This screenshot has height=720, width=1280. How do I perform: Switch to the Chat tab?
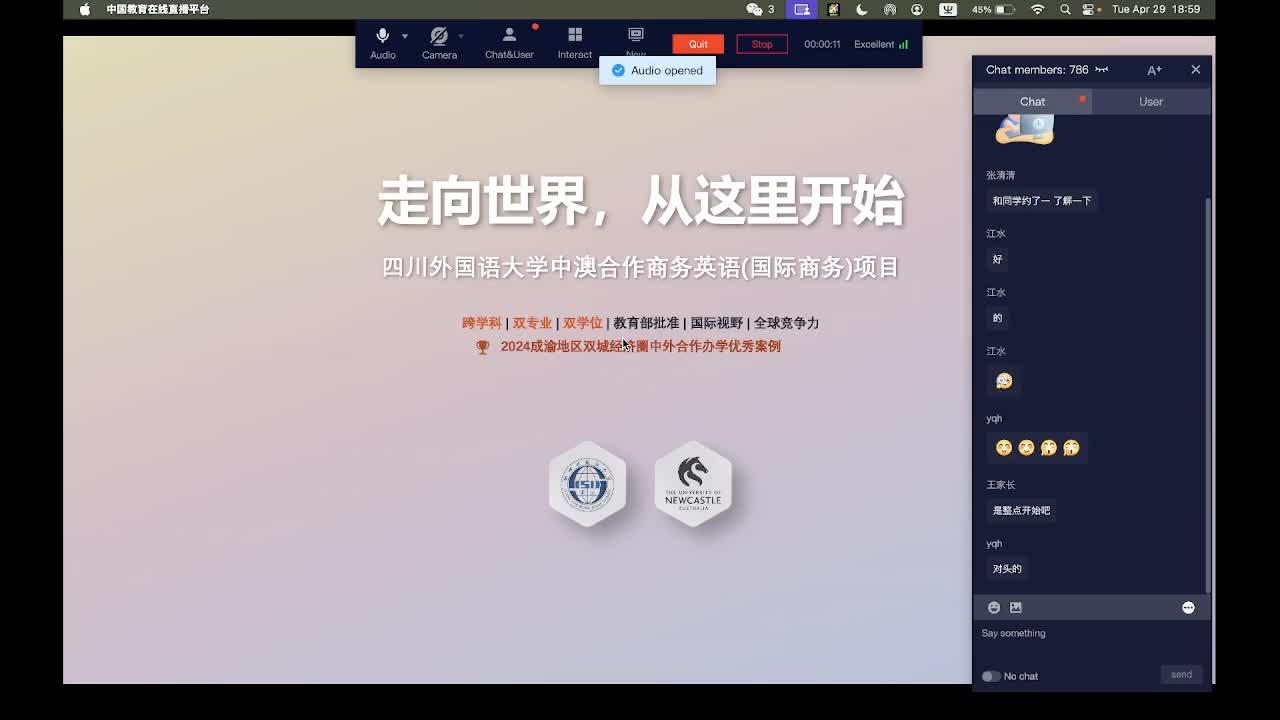tap(1032, 101)
